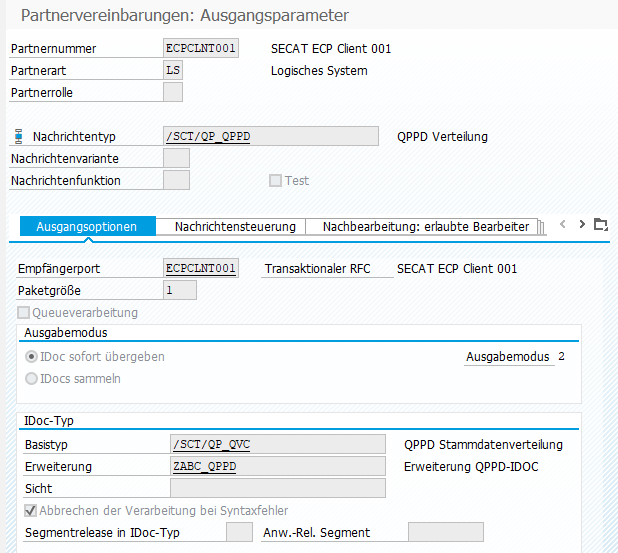Click the Paketgröße field
The width and height of the screenshot is (618, 553).
click(x=180, y=291)
